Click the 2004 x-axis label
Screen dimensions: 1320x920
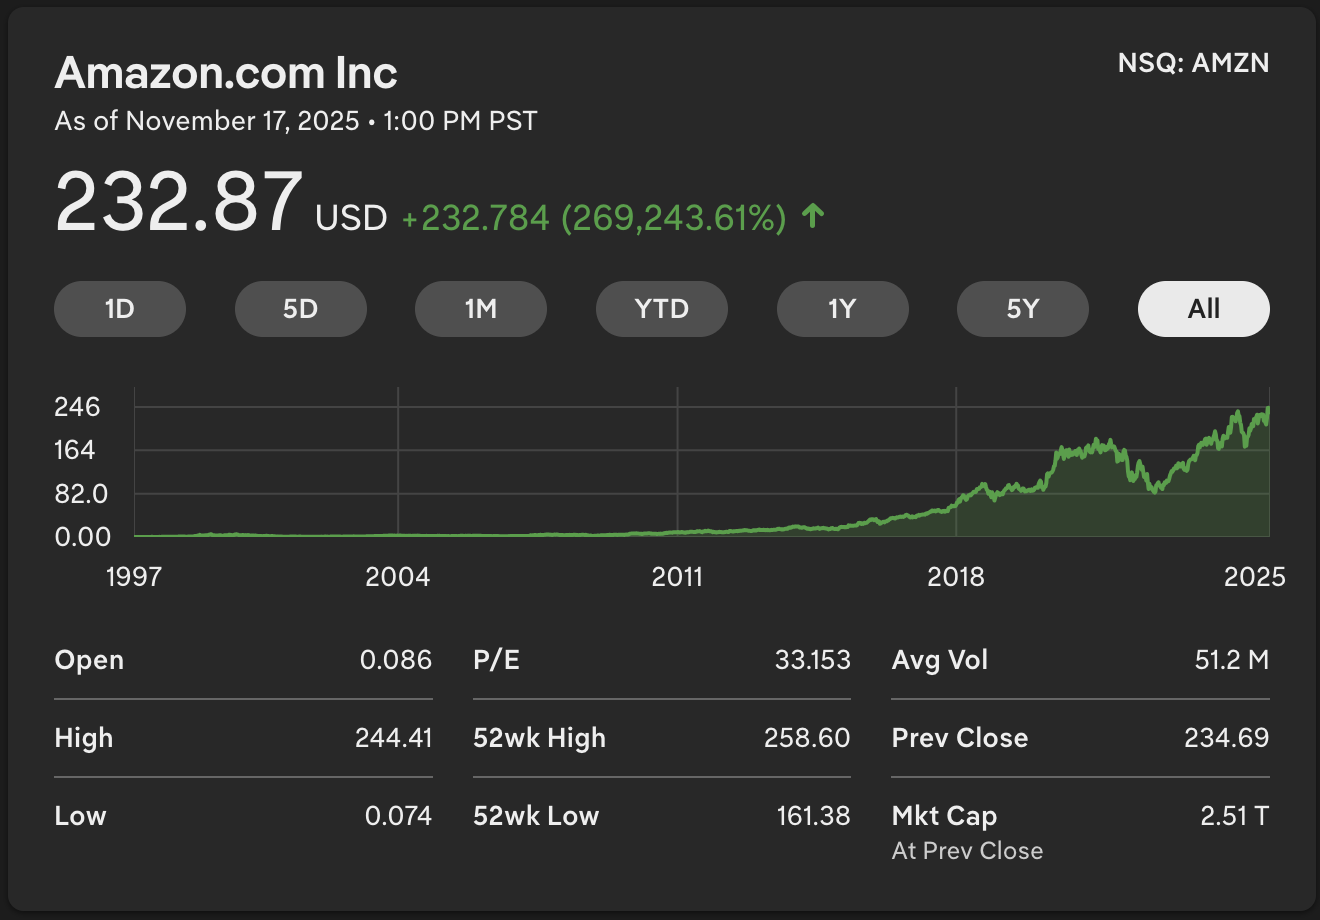[x=398, y=577]
